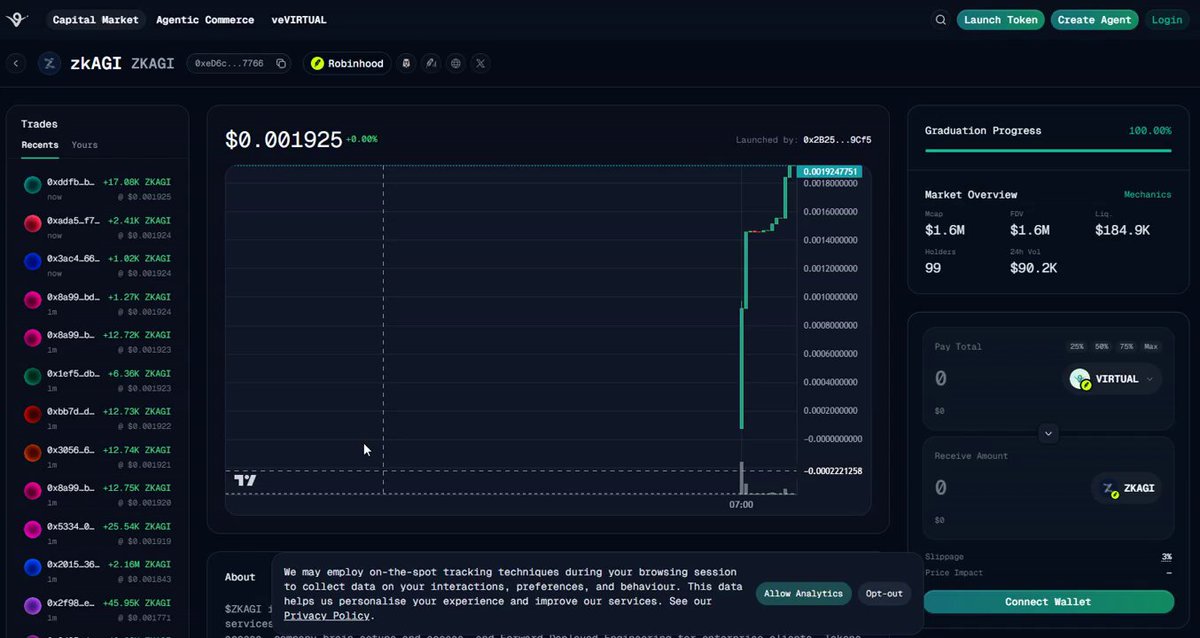Click the Connect Wallet button
The width and height of the screenshot is (1200, 638).
pos(1048,602)
